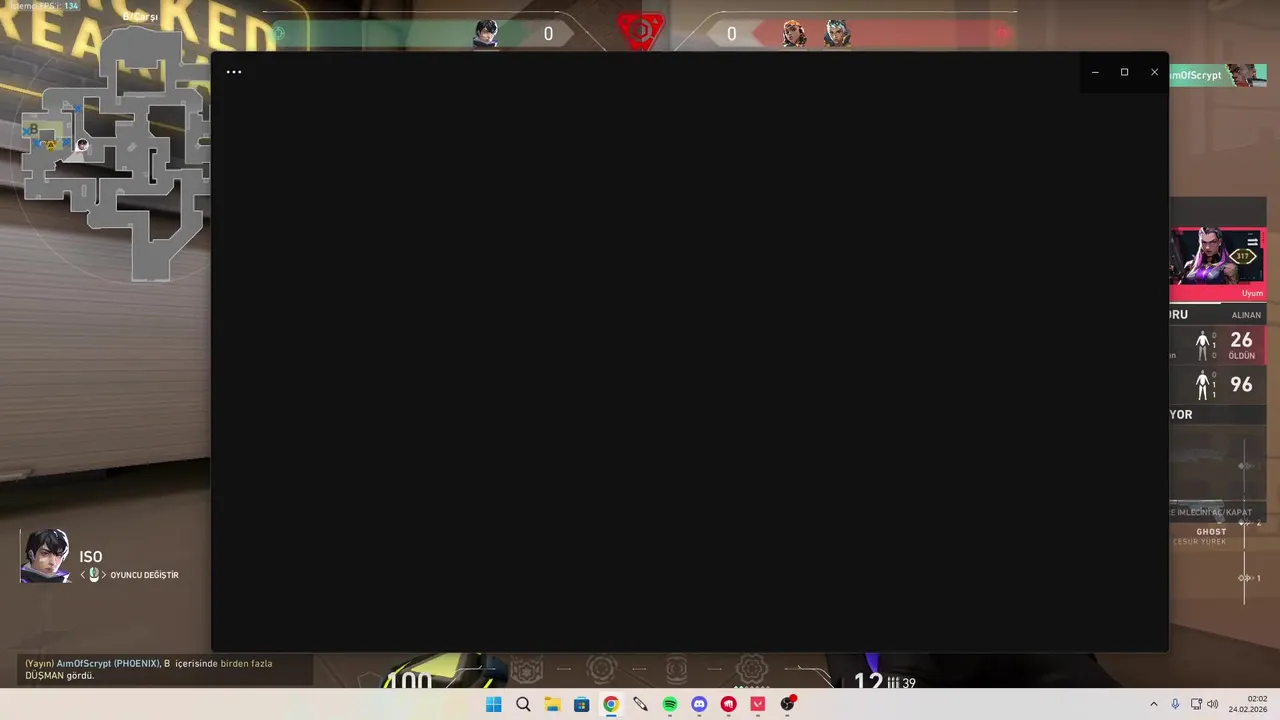Viewport: 1280px width, 720px height.
Task: Click second enemy agent portrait in score bar
Action: (x=837, y=33)
